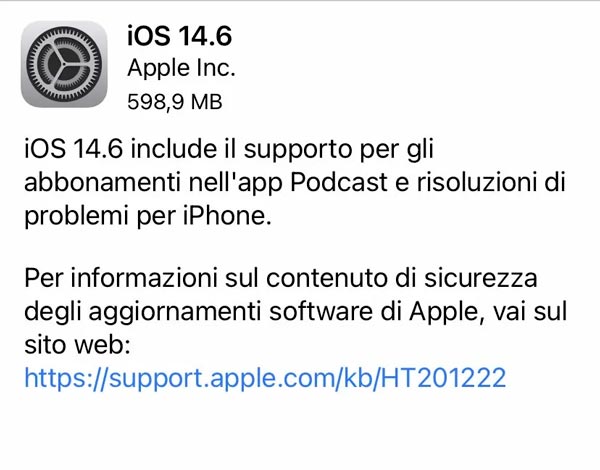Click the 'https://' prefix of the link
600x470 pixels.
coord(66,378)
